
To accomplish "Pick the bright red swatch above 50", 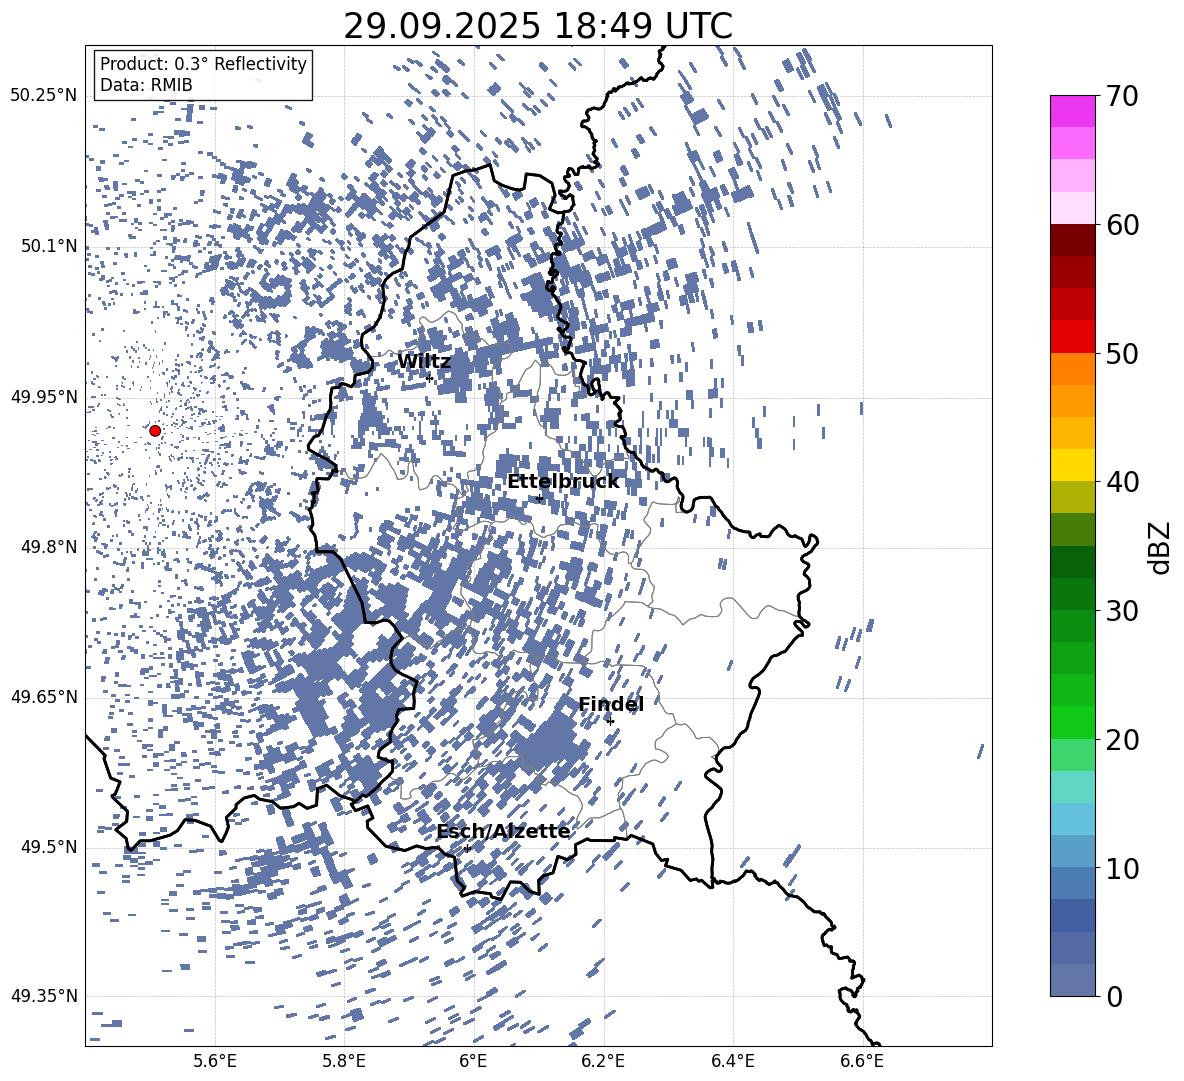I will [x=1073, y=337].
